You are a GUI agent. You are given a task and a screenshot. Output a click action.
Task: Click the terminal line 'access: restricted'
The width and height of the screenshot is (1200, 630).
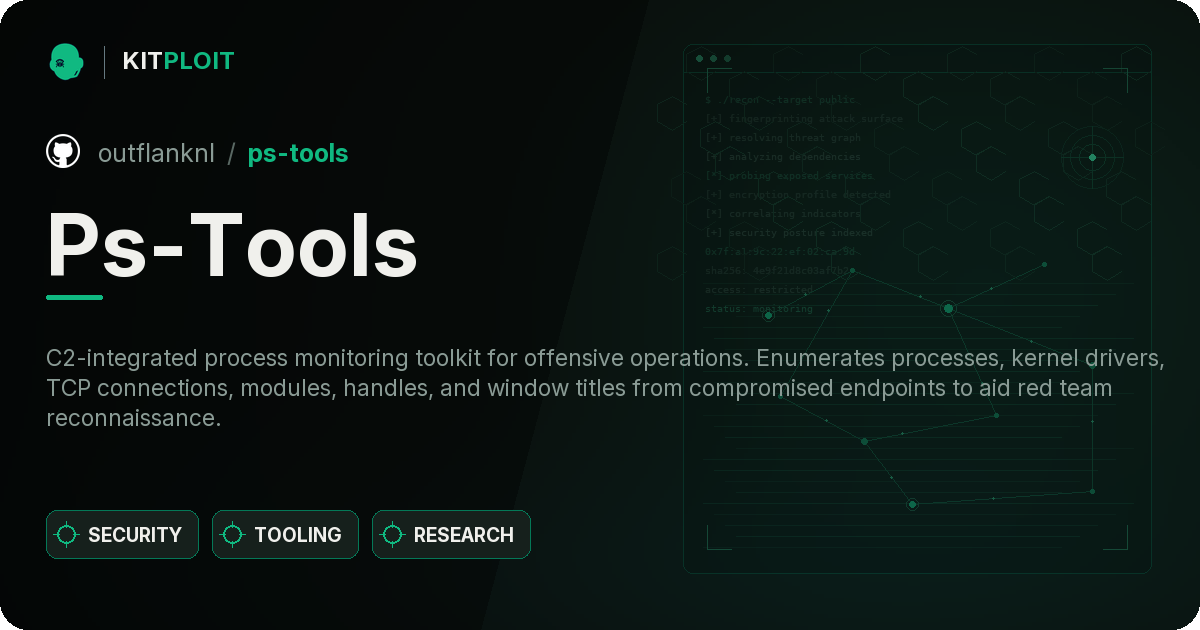click(759, 290)
